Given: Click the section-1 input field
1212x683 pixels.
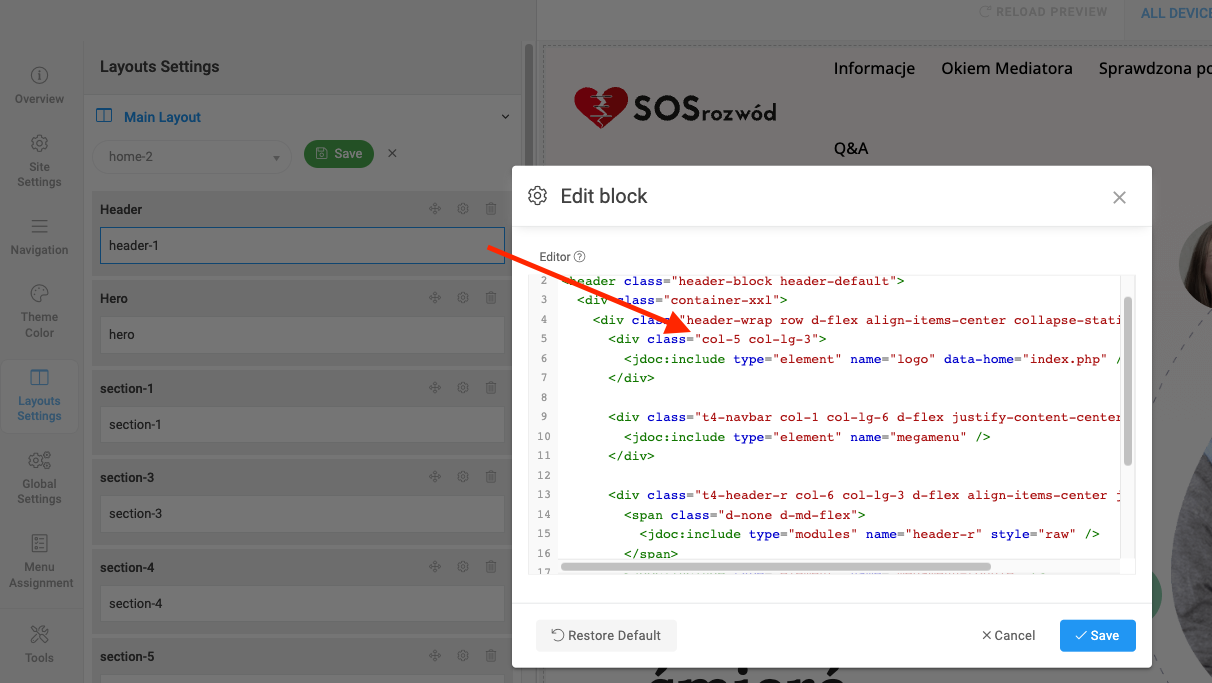Looking at the screenshot, I should click(x=302, y=424).
